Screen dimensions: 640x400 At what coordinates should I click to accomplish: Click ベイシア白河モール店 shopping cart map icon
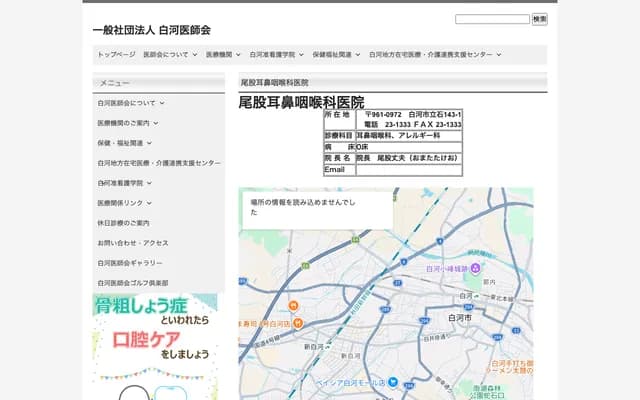[x=394, y=381]
